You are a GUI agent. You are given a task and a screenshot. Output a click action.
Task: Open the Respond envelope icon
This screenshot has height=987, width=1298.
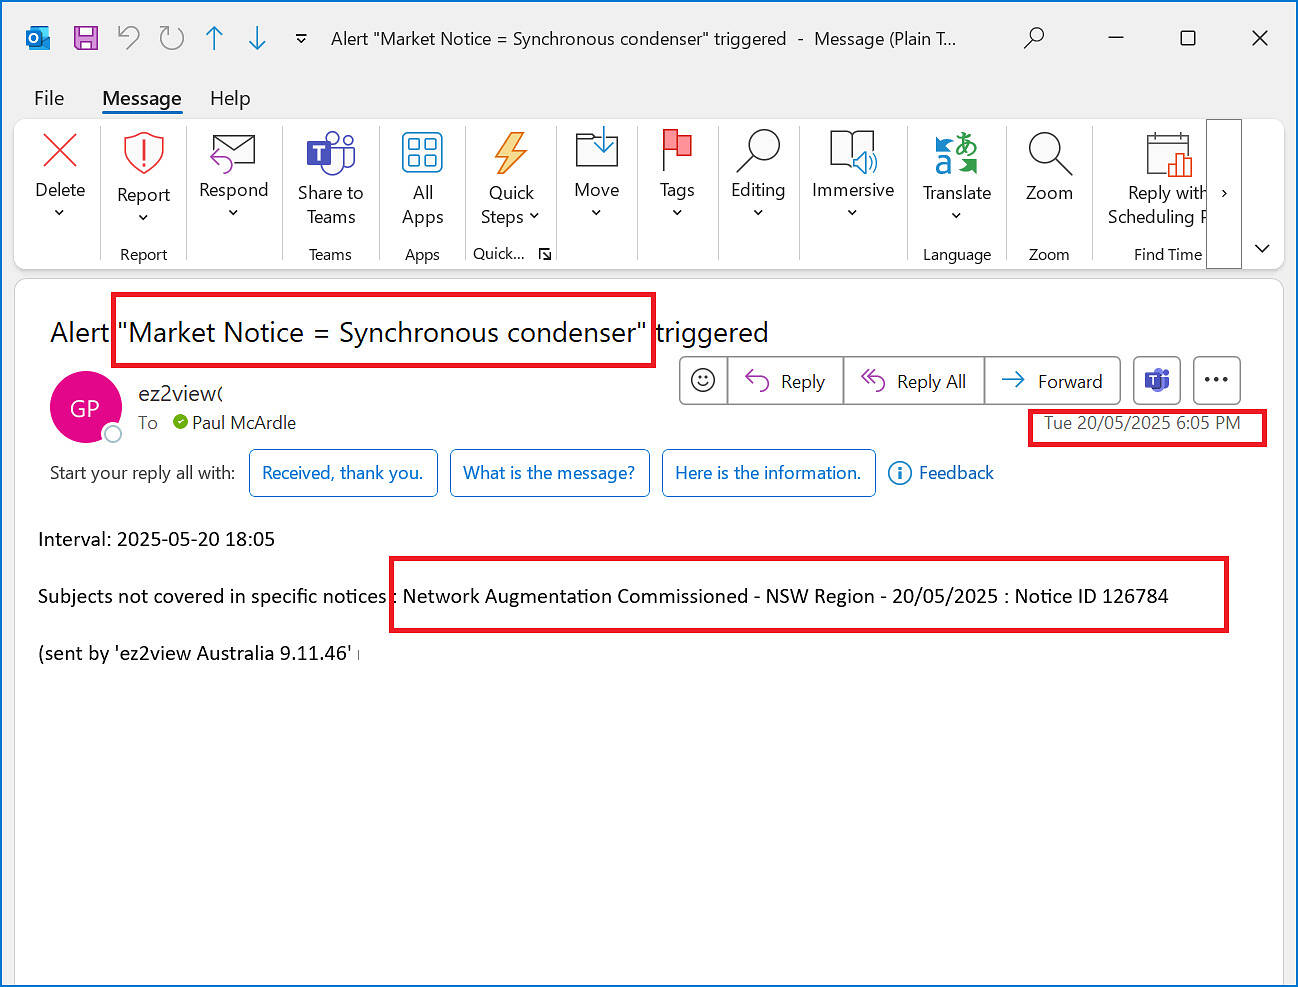pos(233,153)
